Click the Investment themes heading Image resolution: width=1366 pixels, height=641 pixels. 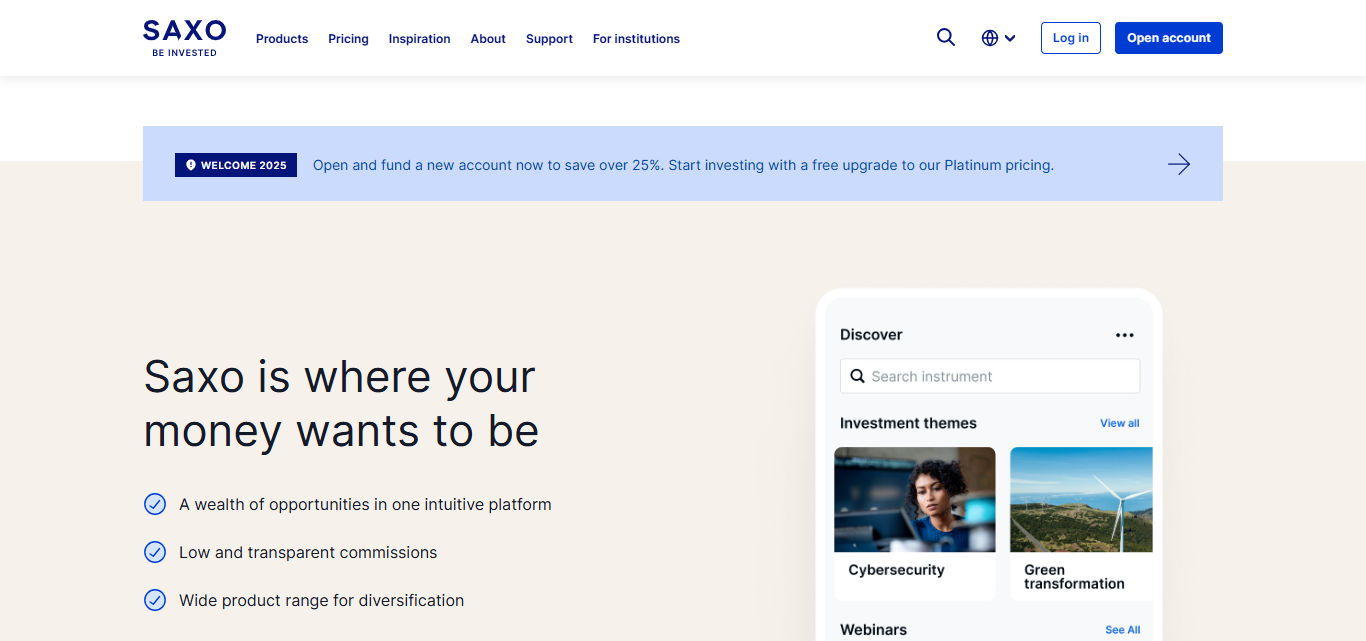click(908, 423)
